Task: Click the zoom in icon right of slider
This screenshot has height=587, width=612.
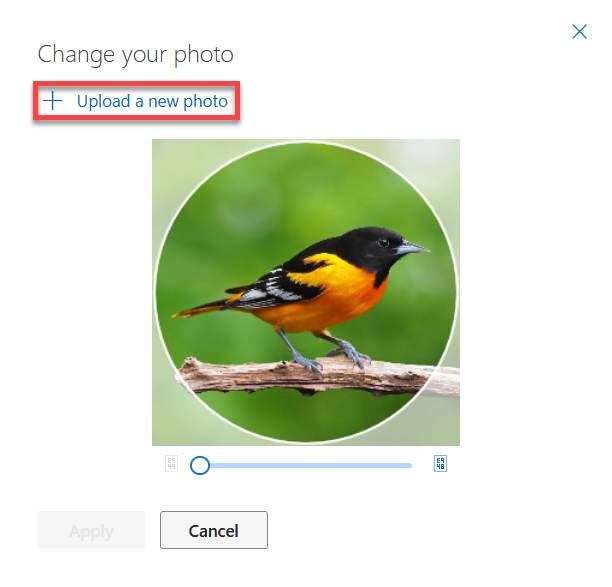Action: [x=440, y=464]
